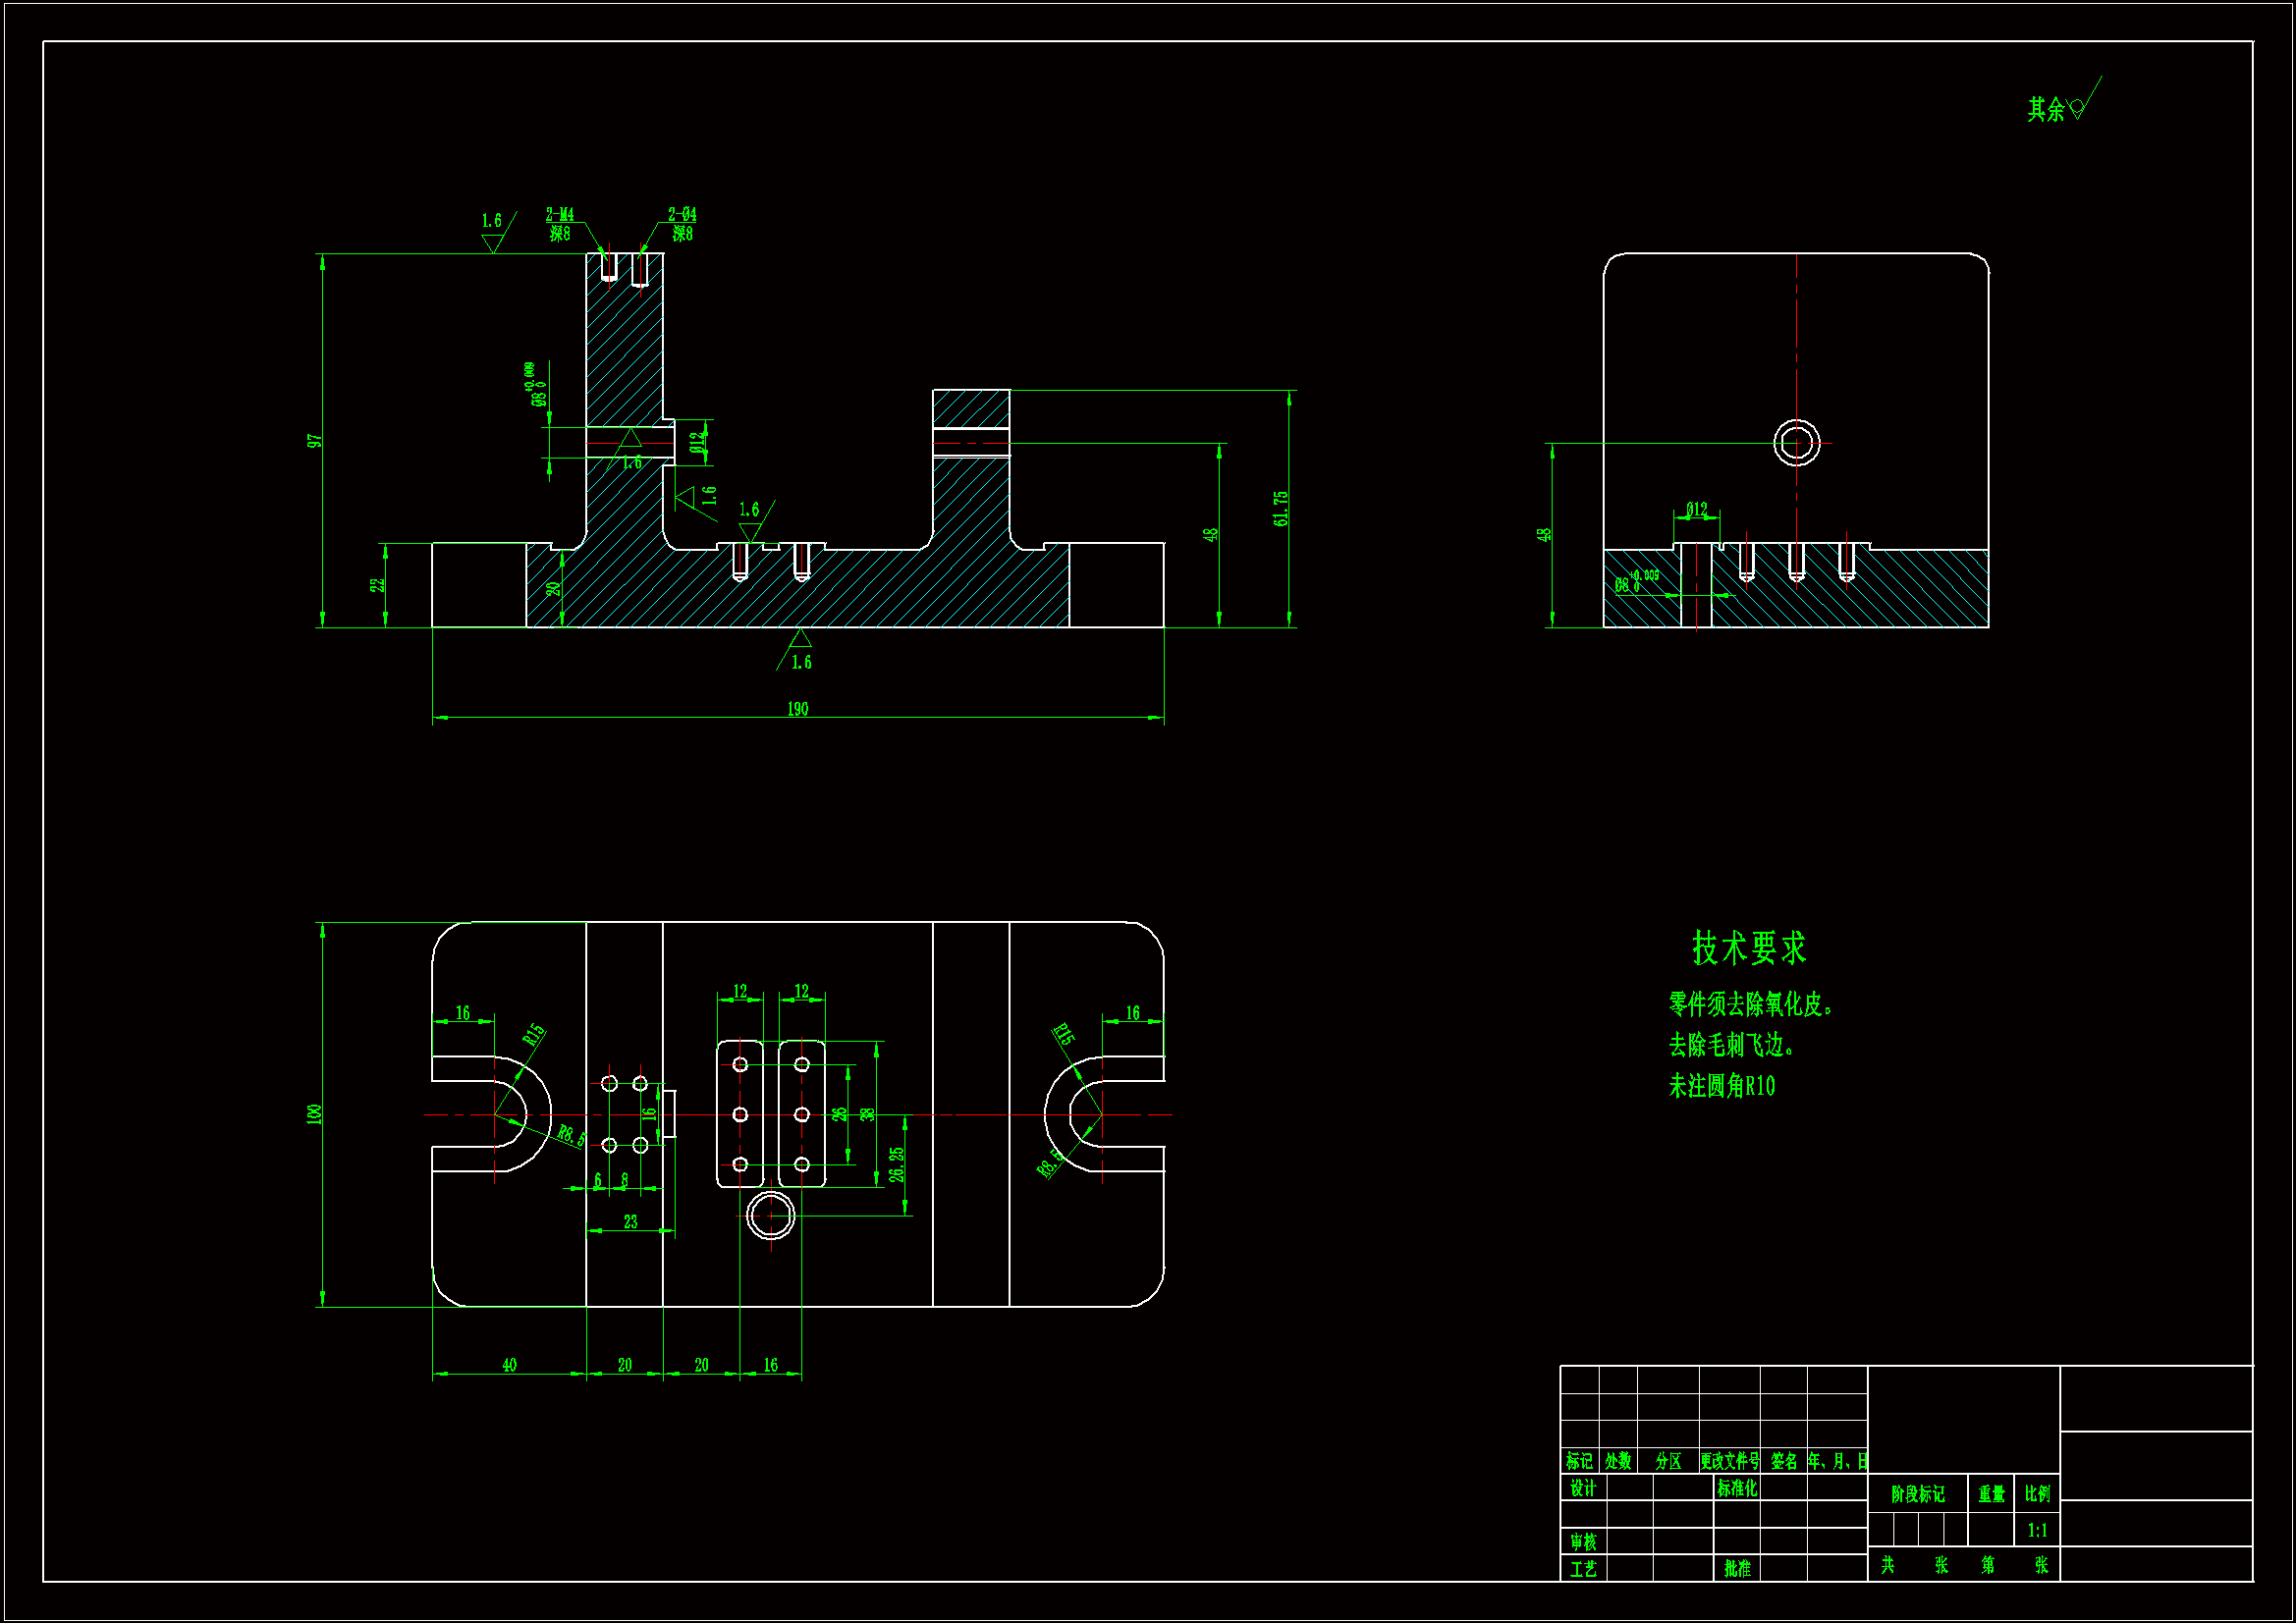The image size is (2296, 1623).
Task: Select the 97 height dimension text
Action: 314,441
